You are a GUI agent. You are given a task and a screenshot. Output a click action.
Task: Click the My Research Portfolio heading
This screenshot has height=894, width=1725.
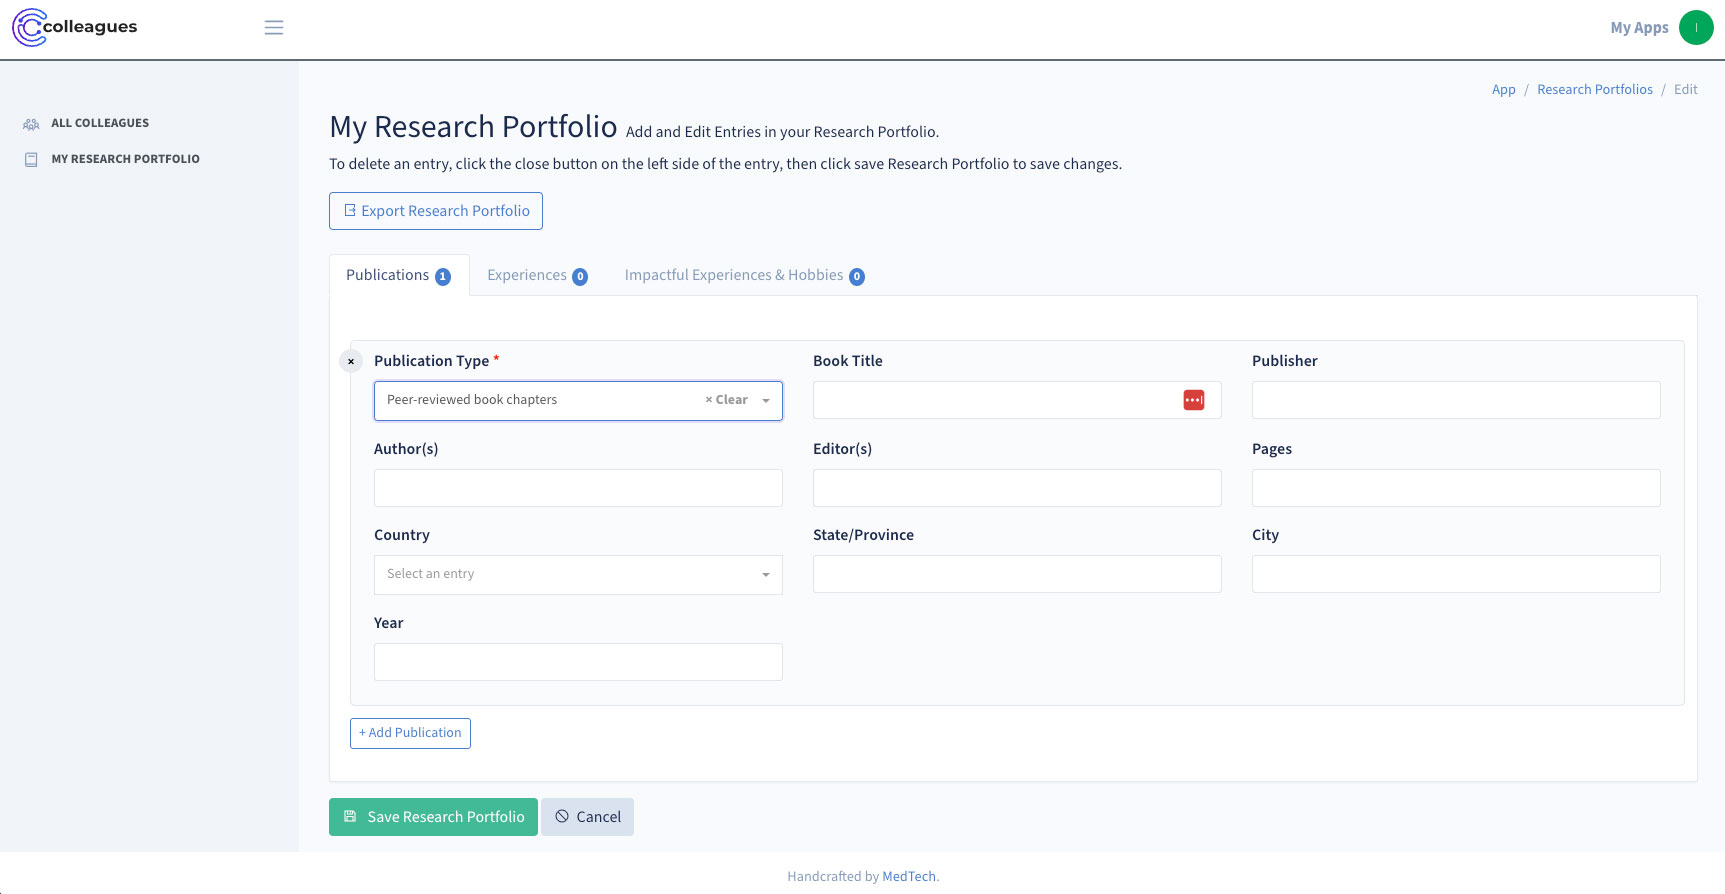pos(473,127)
